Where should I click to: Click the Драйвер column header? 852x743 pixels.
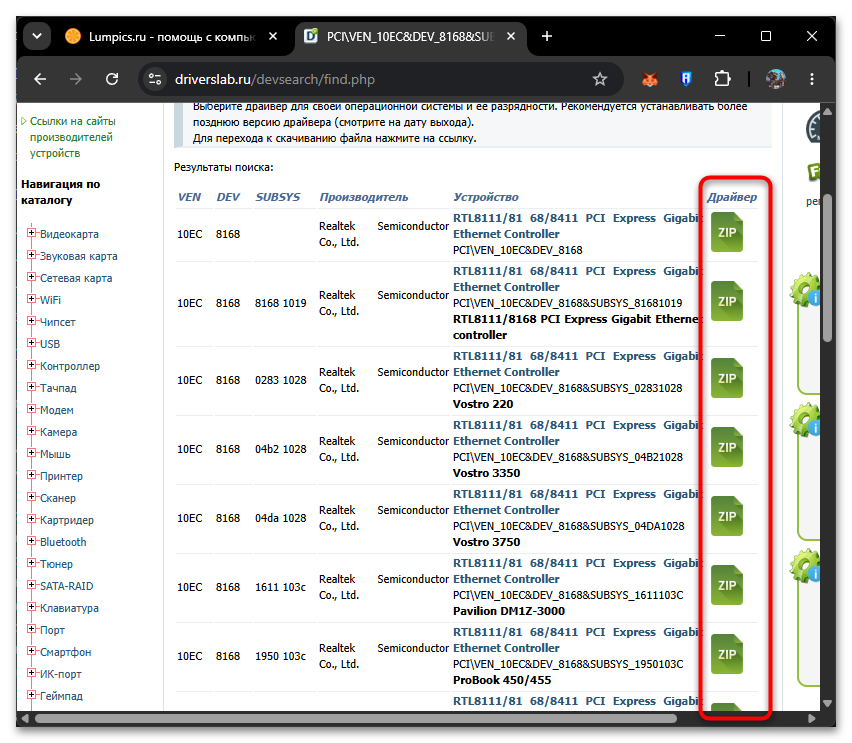(x=731, y=197)
